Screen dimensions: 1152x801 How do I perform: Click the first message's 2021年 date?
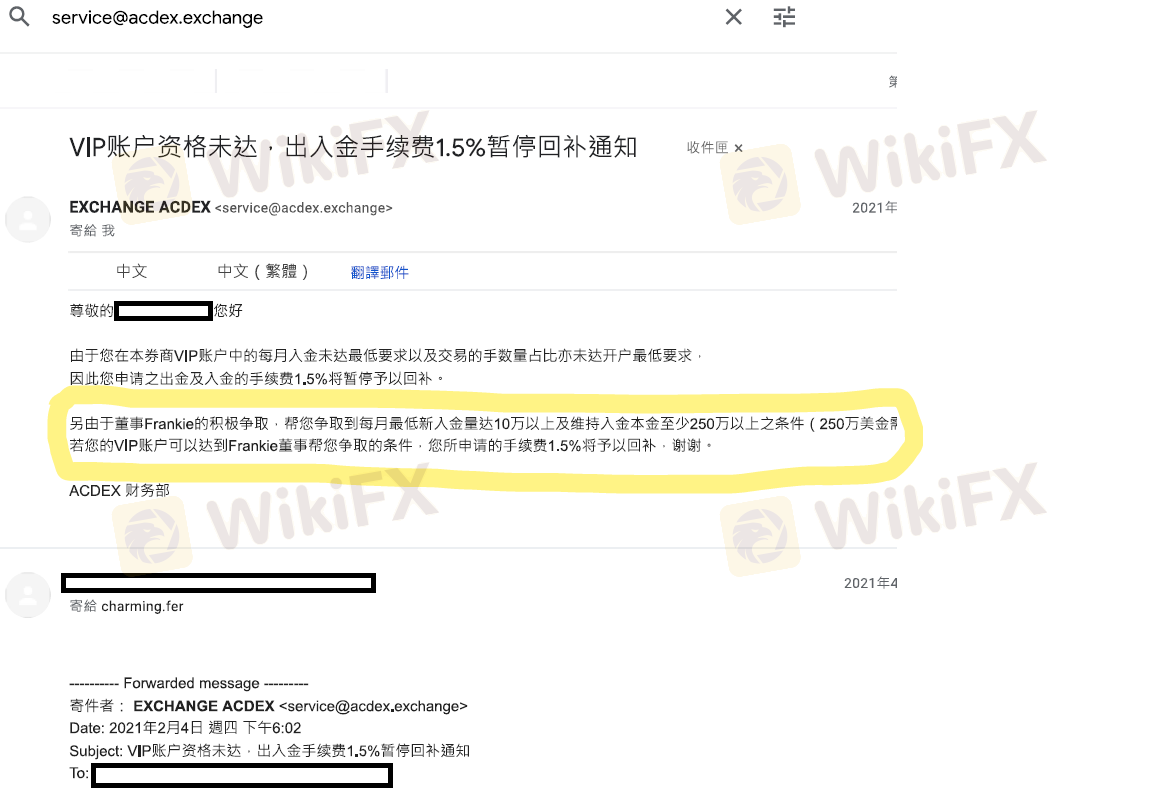coord(874,208)
